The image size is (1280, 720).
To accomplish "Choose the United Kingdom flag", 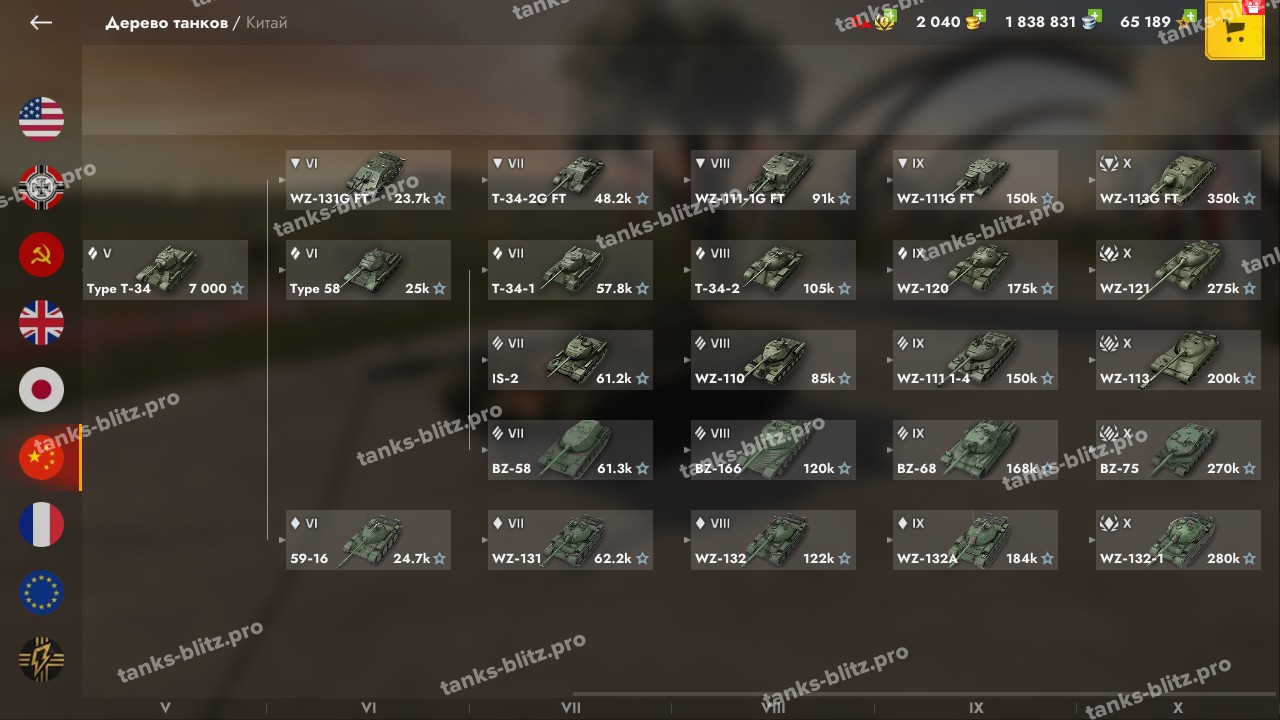I will [x=41, y=323].
